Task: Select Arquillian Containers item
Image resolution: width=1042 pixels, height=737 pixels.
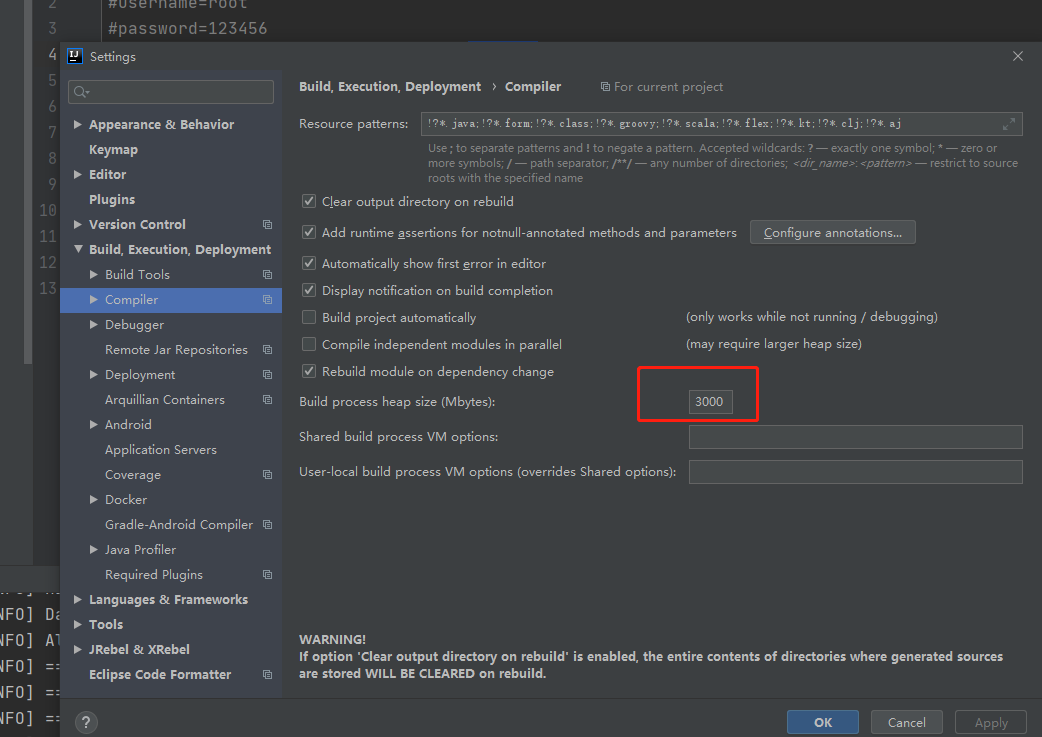Action: click(x=165, y=399)
